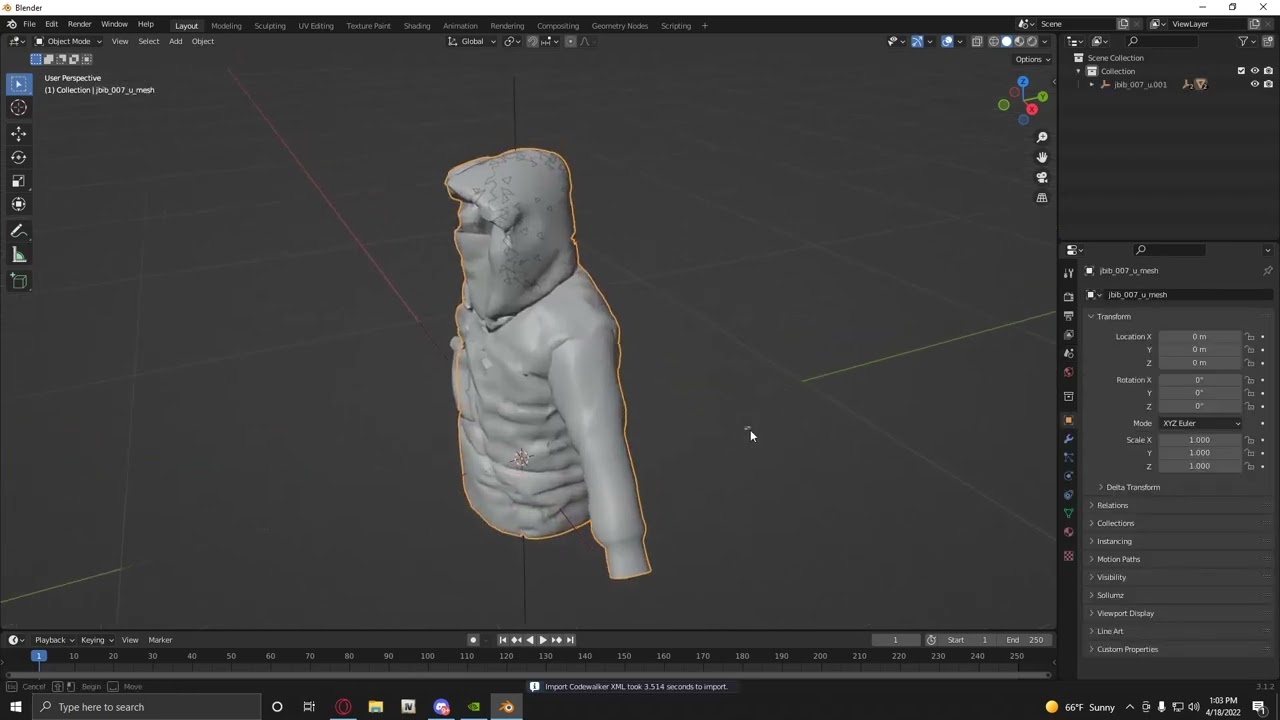Open the outliner filter funnel icon
The width and height of the screenshot is (1280, 720).
(1243, 41)
